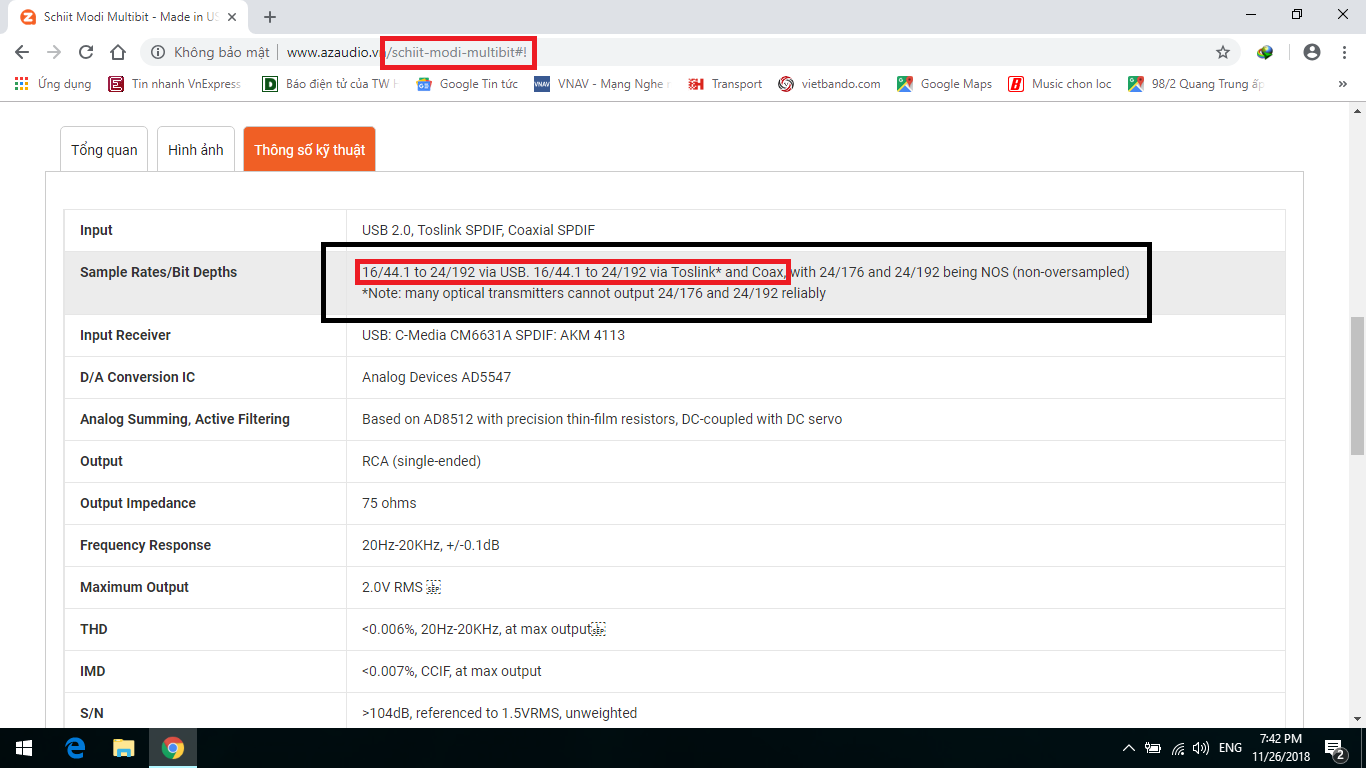Click the 'THD' row label
Screen dimensions: 1366x768
pos(93,629)
